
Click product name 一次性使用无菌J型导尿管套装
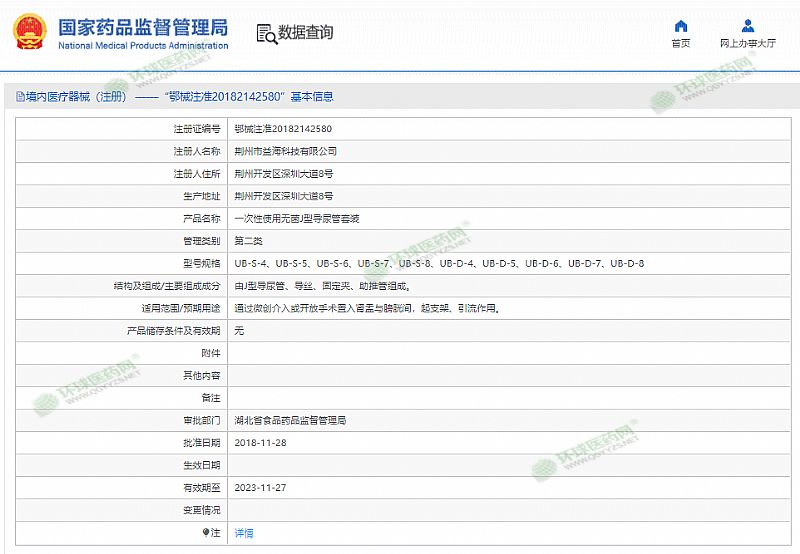pos(297,218)
